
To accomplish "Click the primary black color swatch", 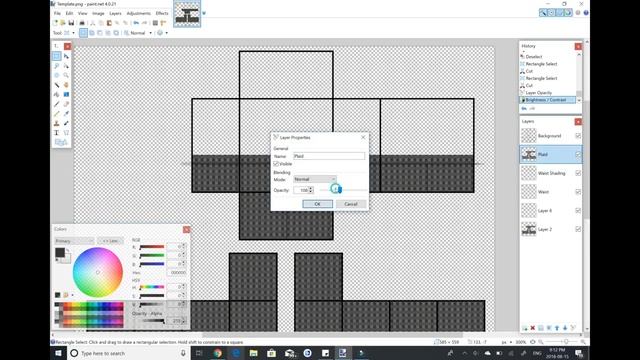I will tap(60, 253).
